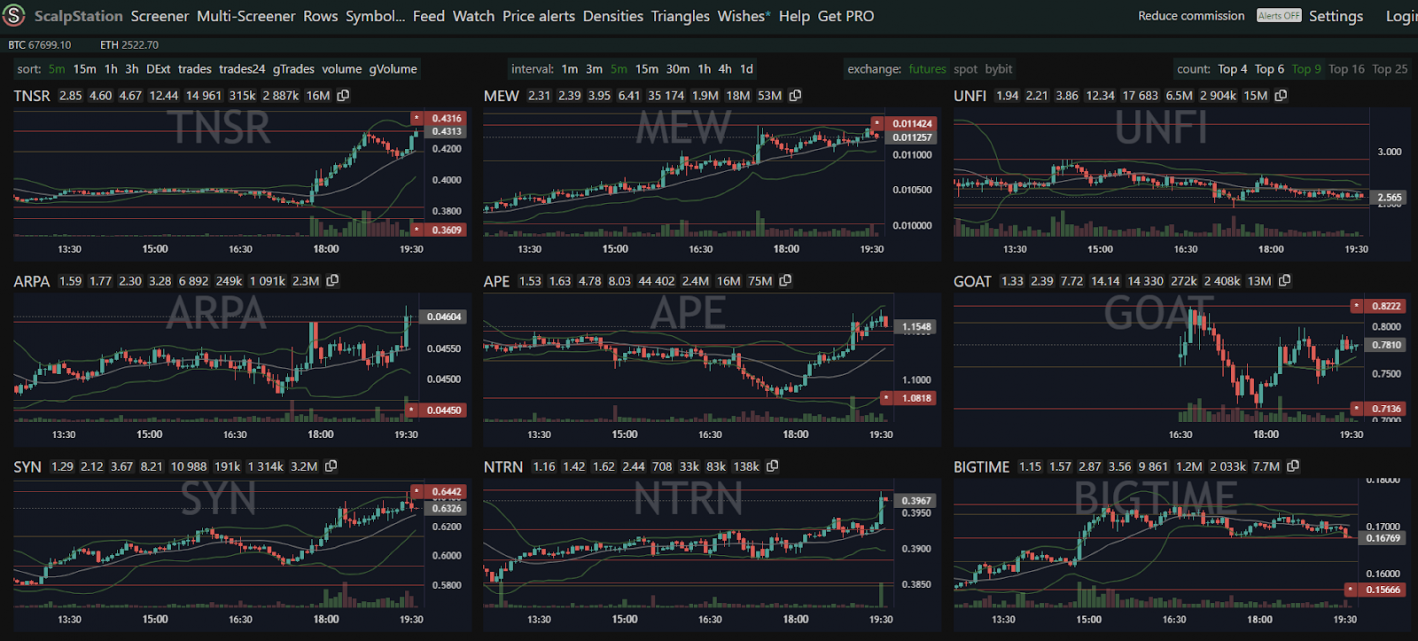1418x641 pixels.
Task: Open the Triangles page
Action: pos(680,16)
